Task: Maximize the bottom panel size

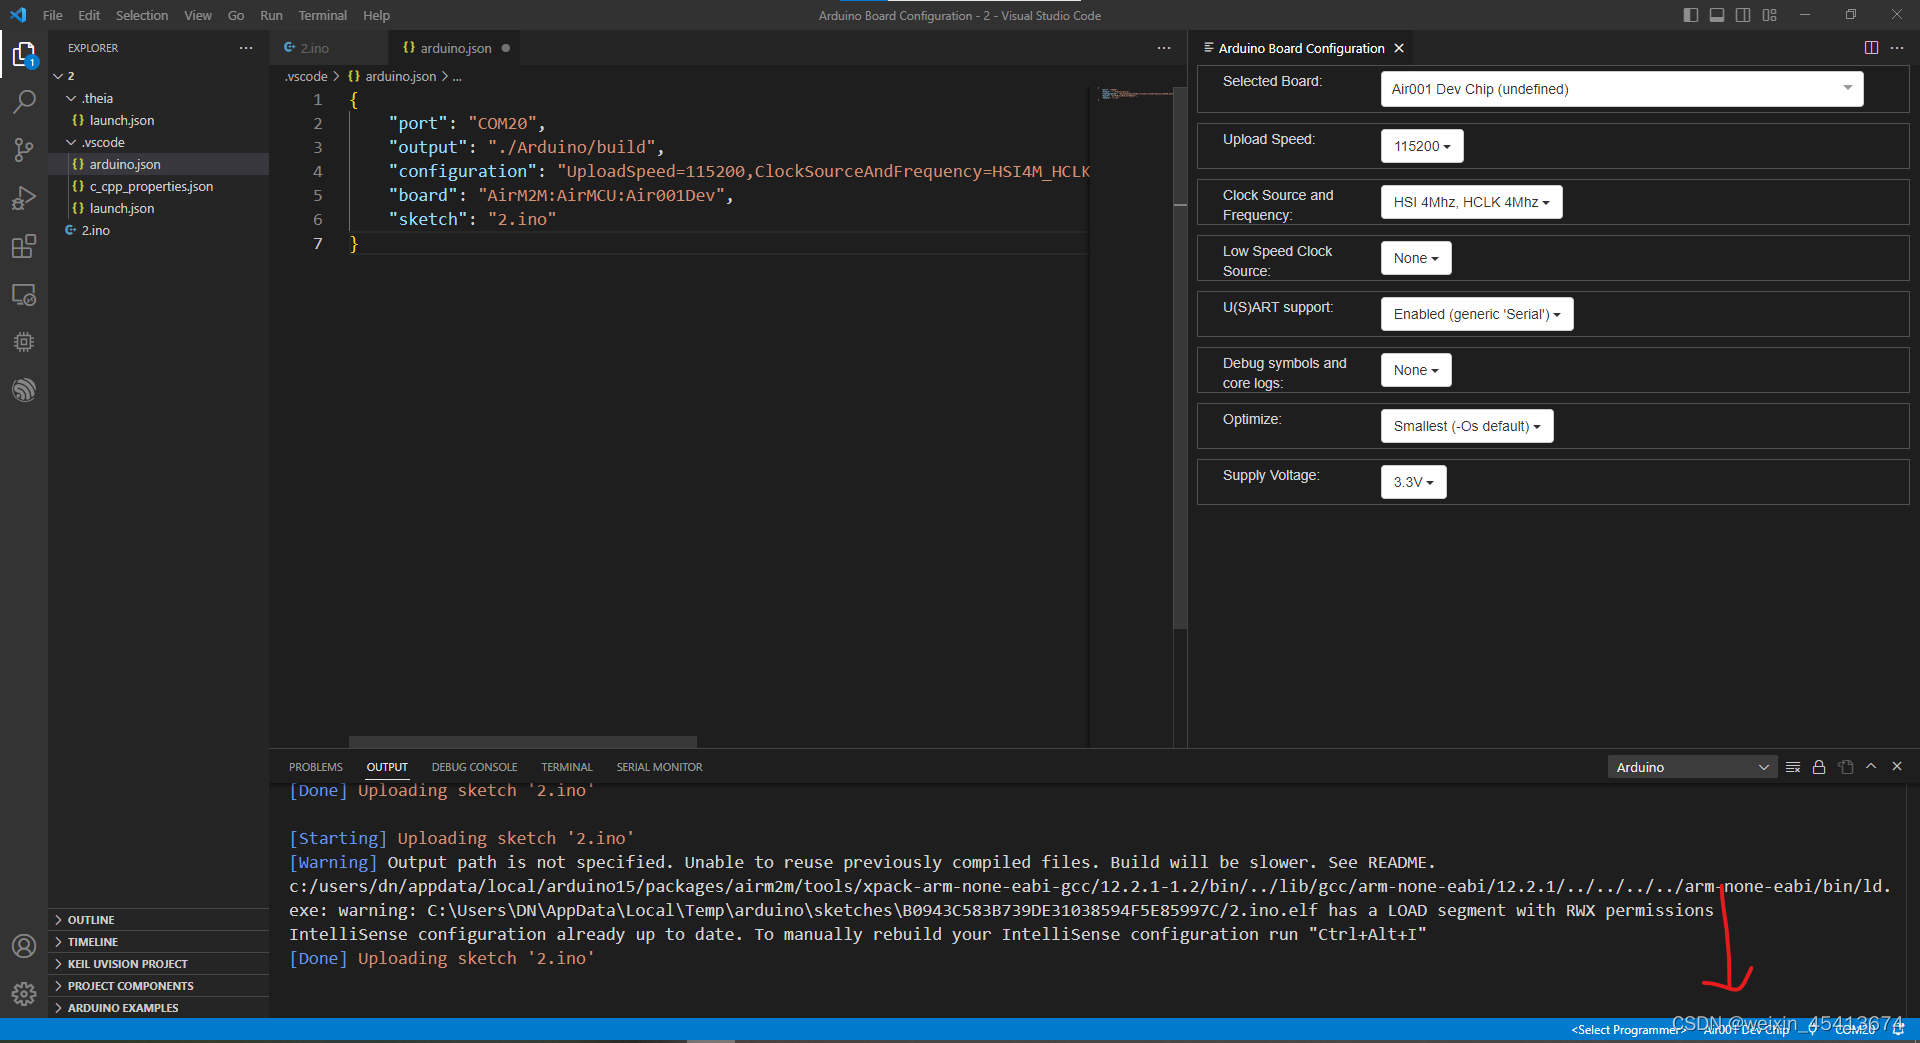Action: click(1871, 766)
